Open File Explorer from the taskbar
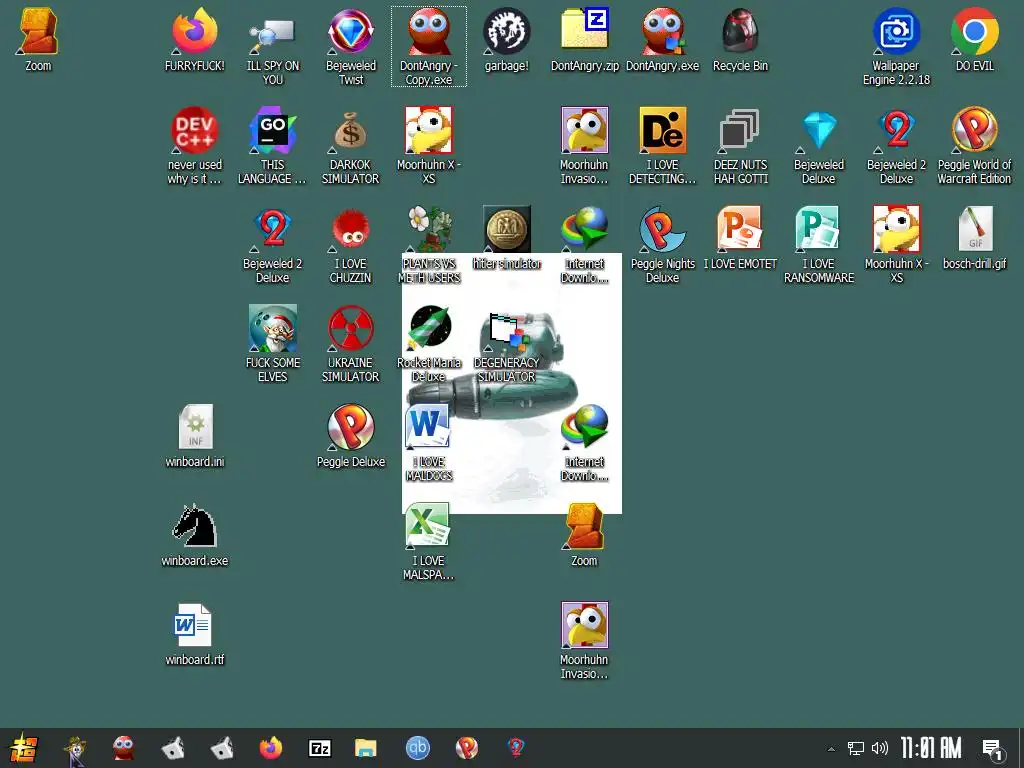Viewport: 1024px width, 768px height. click(366, 748)
